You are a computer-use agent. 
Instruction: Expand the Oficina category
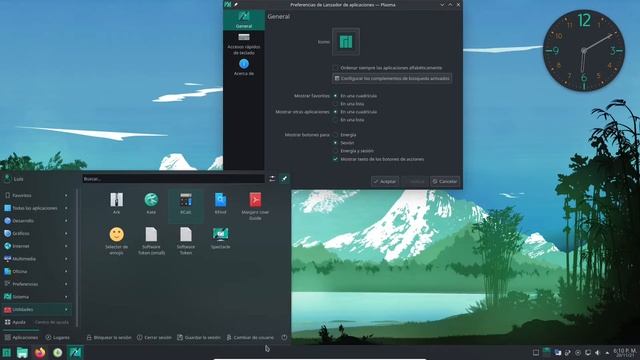[x=36, y=271]
